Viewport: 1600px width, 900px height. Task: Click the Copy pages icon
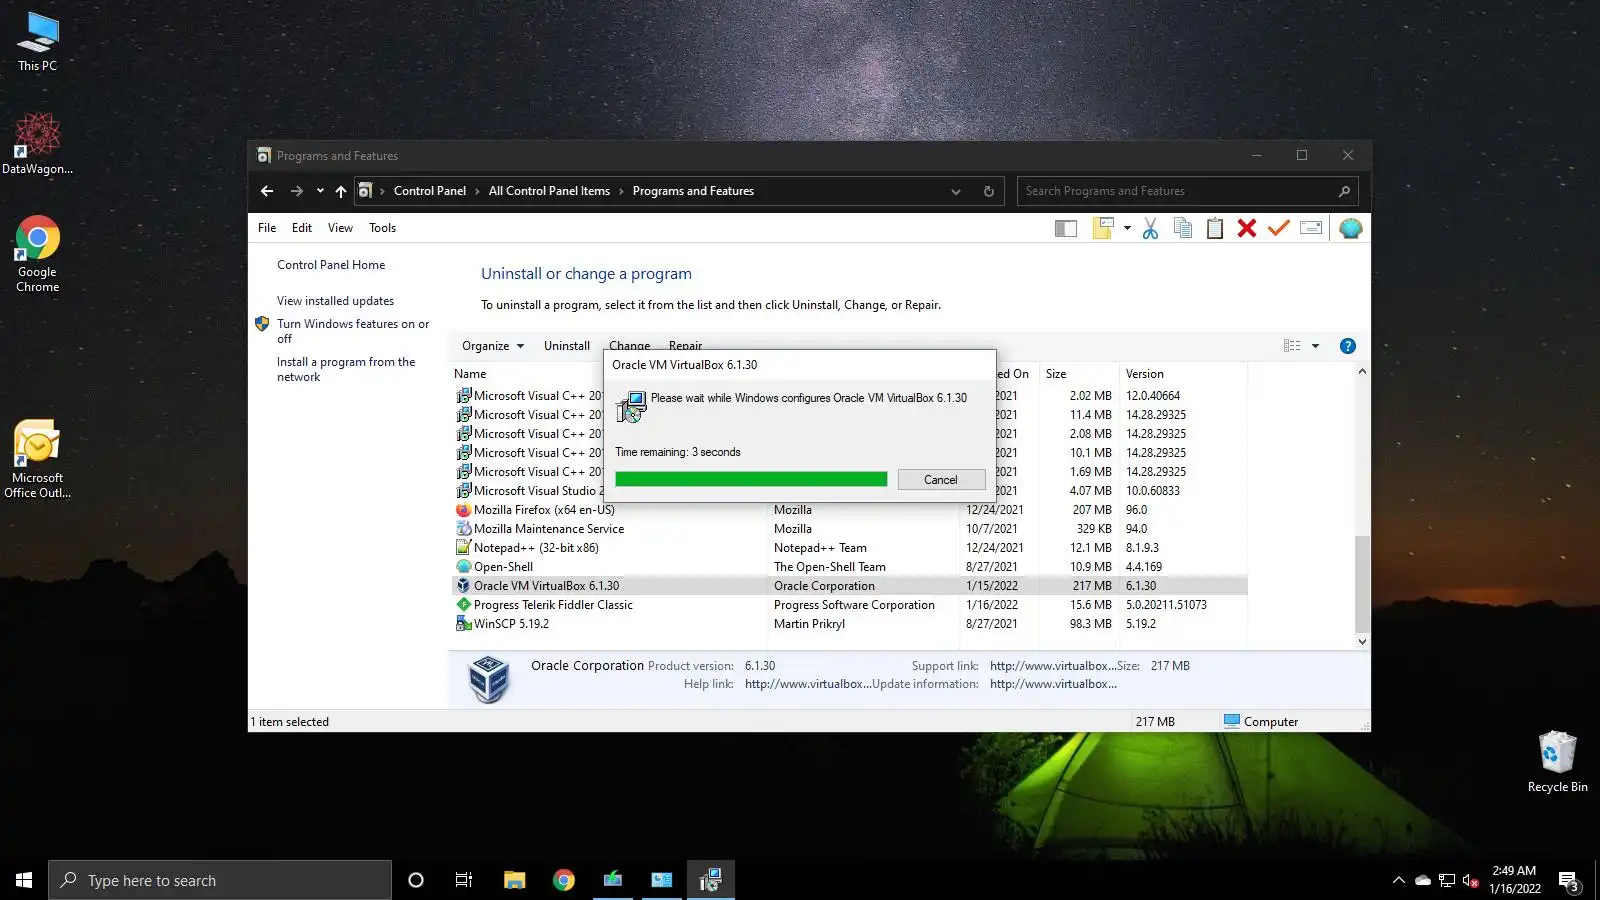[x=1183, y=228]
